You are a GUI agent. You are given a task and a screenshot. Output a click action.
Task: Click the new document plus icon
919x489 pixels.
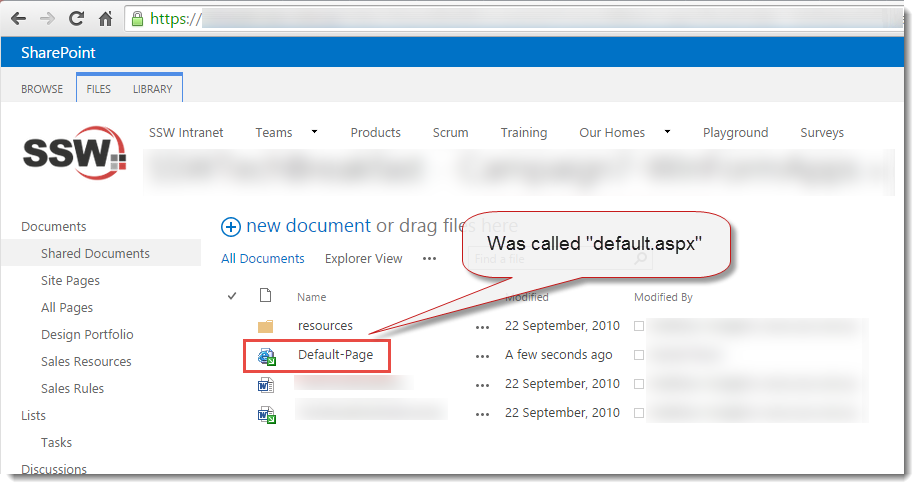pyautogui.click(x=231, y=226)
